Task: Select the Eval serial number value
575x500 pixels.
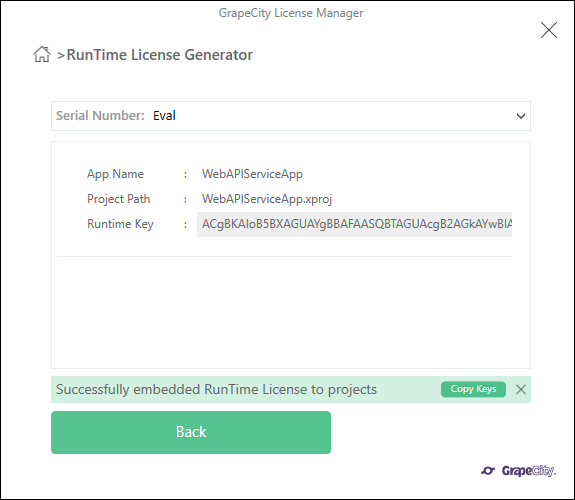Action: coord(164,116)
